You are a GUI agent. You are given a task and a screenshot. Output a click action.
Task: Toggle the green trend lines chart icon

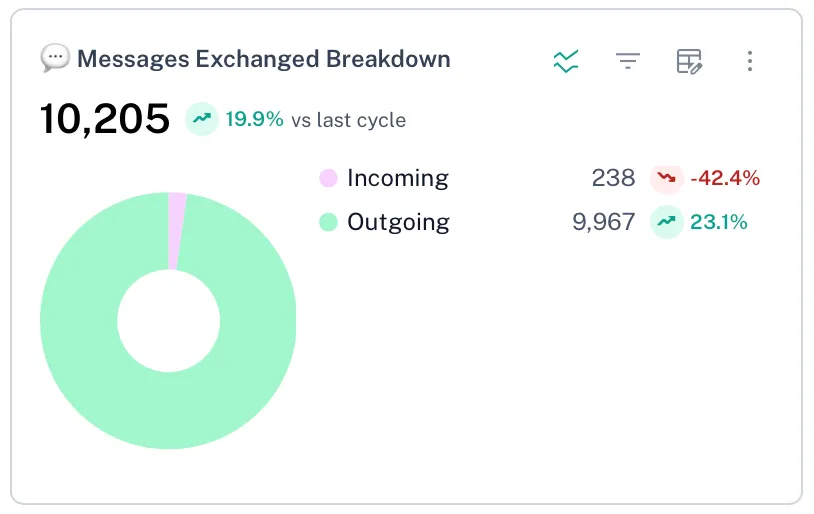(x=566, y=61)
